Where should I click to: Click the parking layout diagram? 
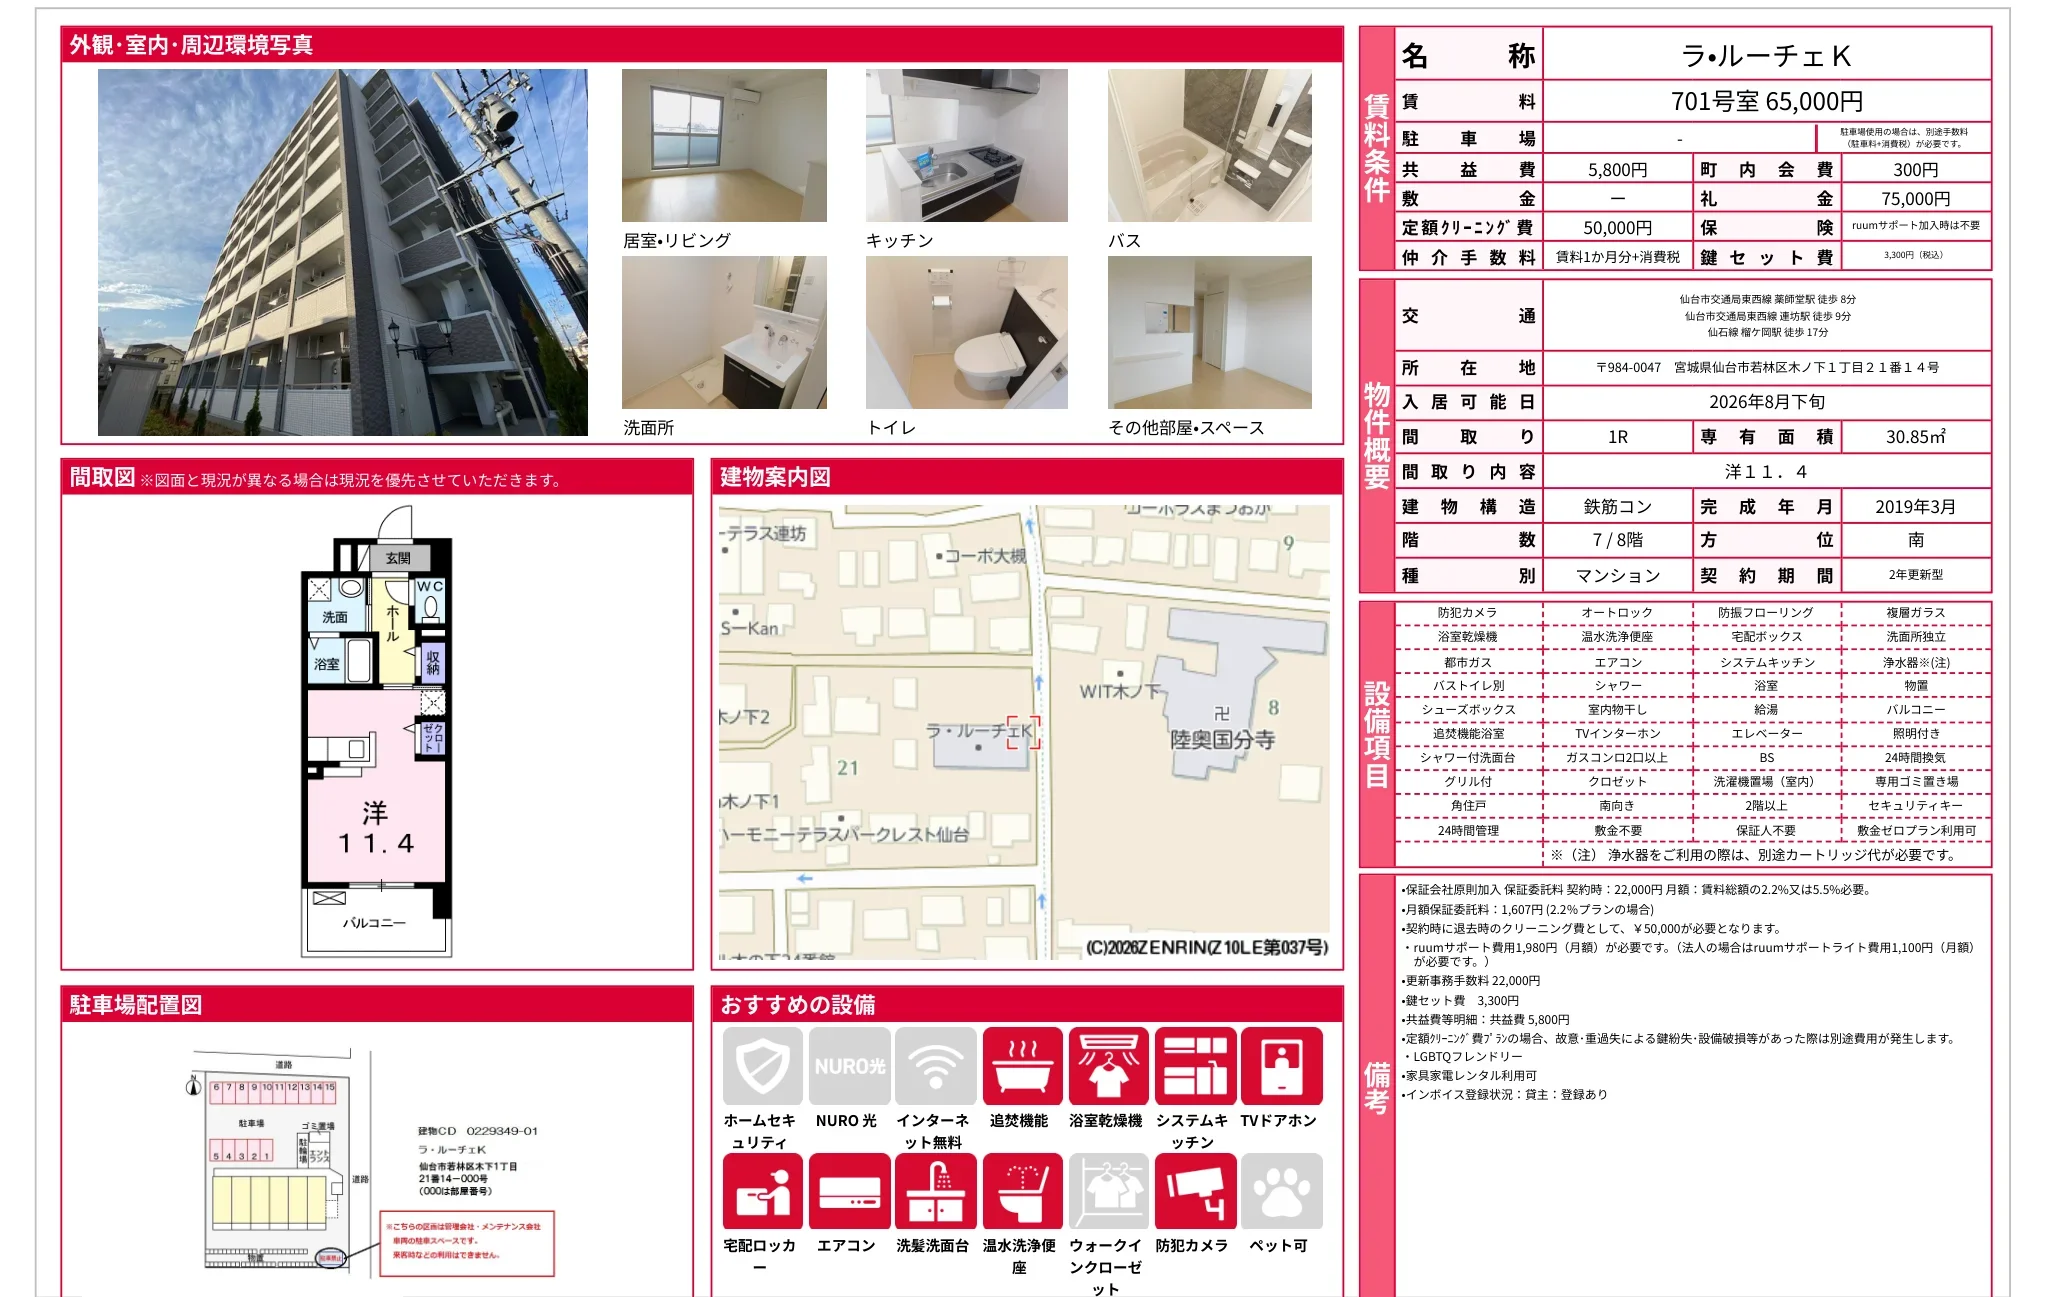275,1162
